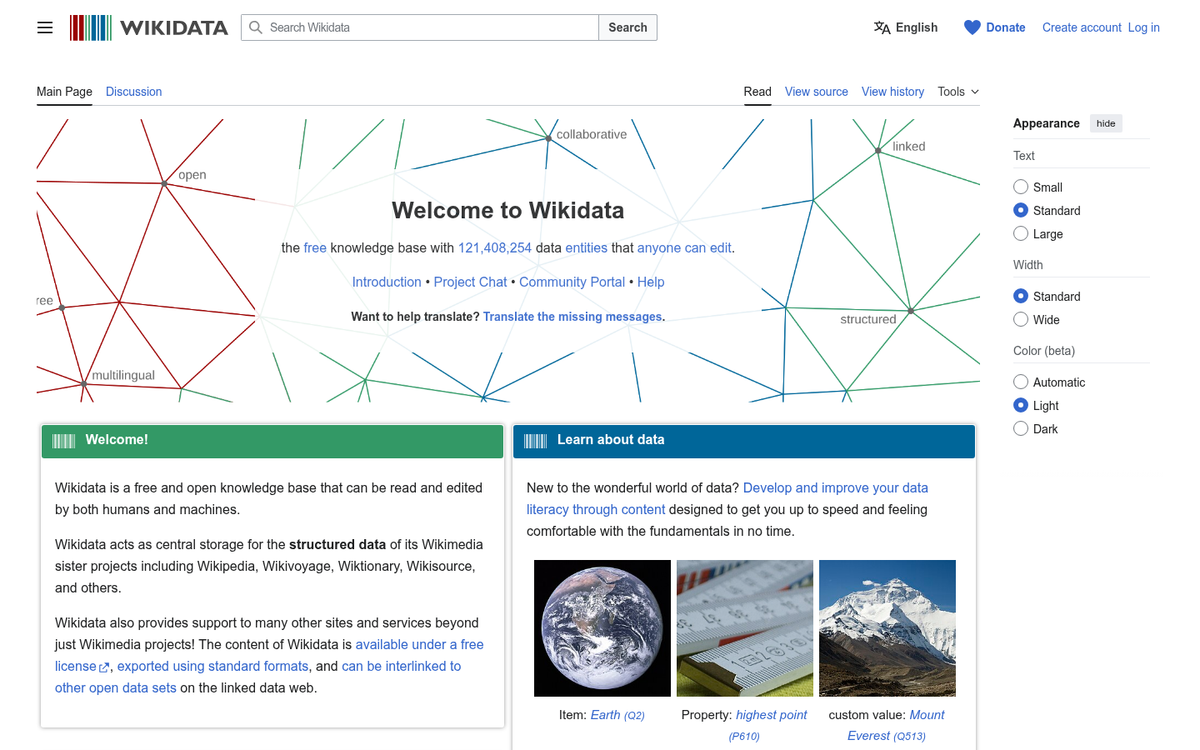Select Large text size

(1020, 233)
